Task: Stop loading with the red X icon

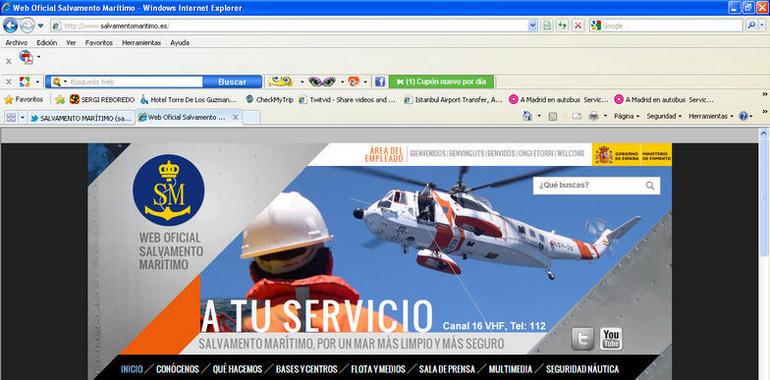Action: (x=578, y=26)
